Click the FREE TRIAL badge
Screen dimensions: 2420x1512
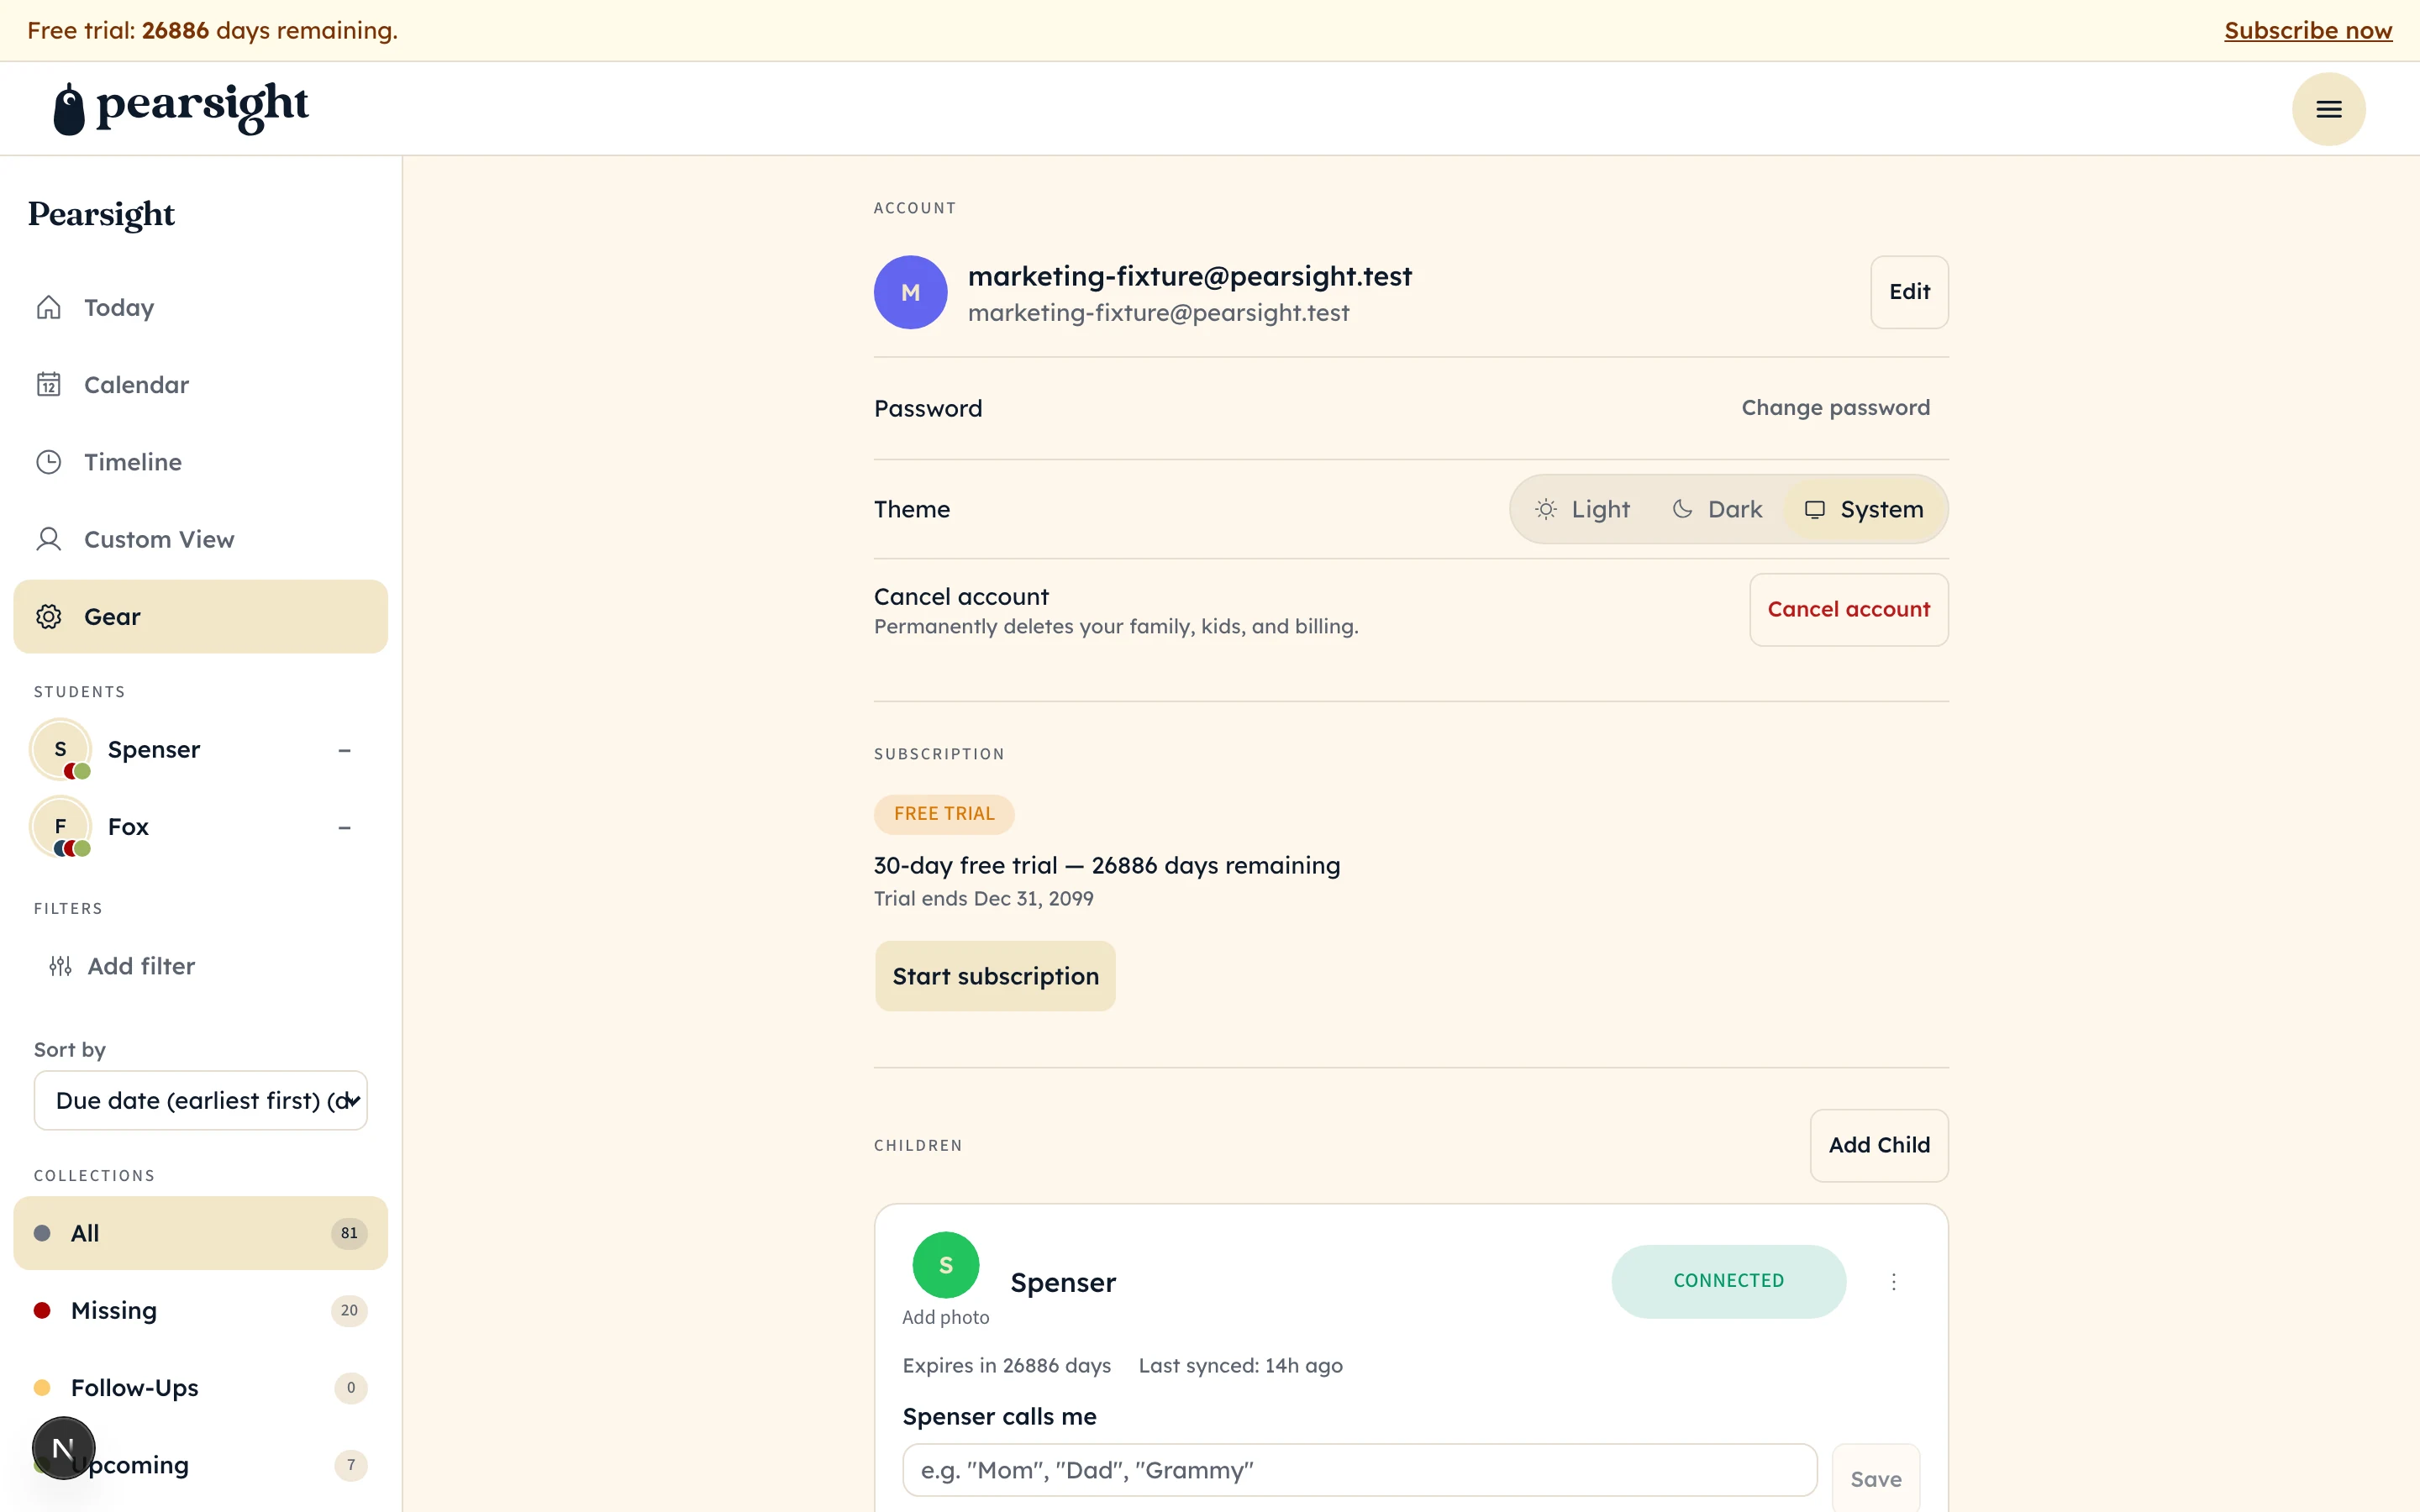coord(944,814)
